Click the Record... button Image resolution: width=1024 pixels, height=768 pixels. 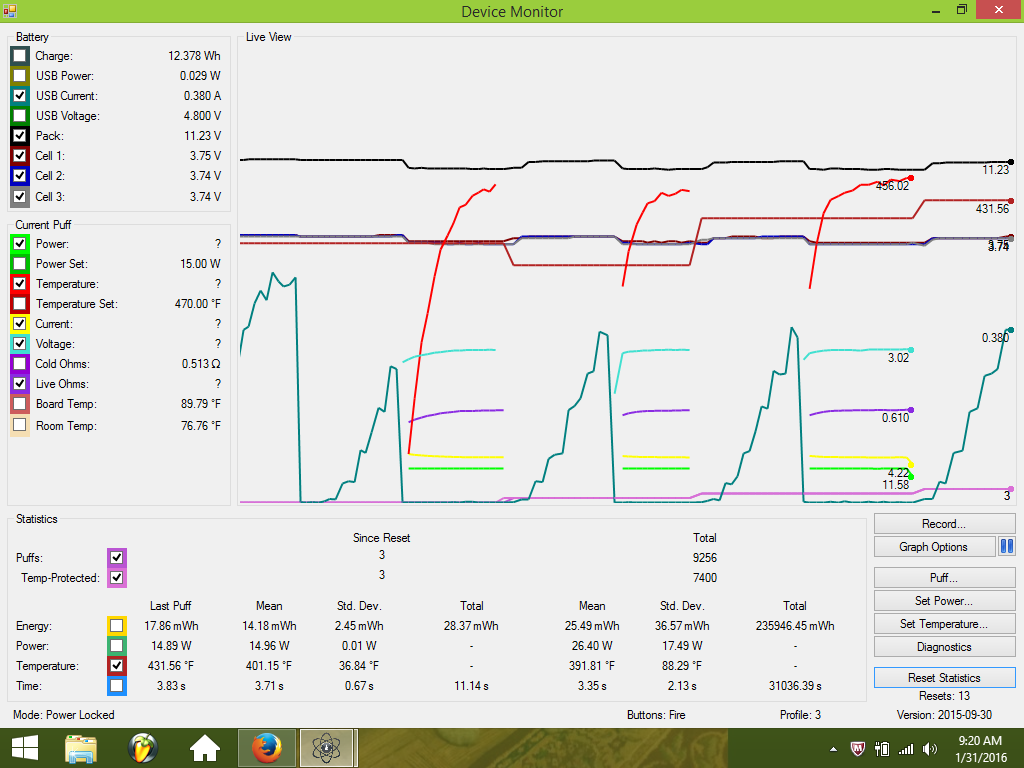pos(944,524)
